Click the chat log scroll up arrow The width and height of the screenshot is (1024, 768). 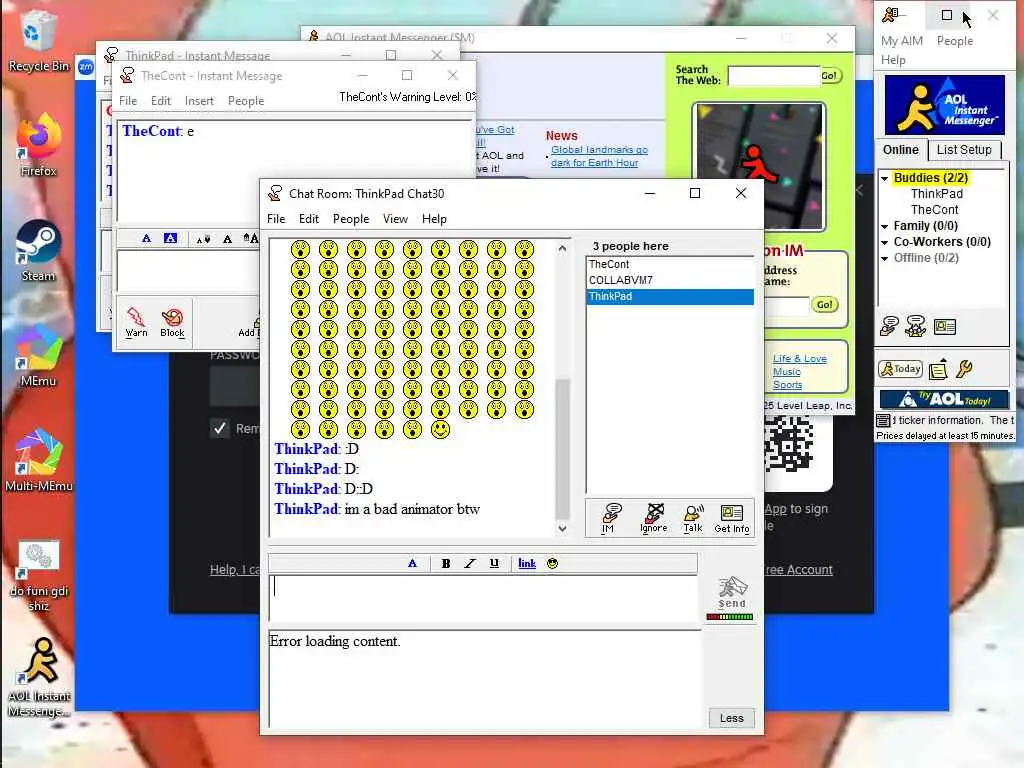[562, 248]
